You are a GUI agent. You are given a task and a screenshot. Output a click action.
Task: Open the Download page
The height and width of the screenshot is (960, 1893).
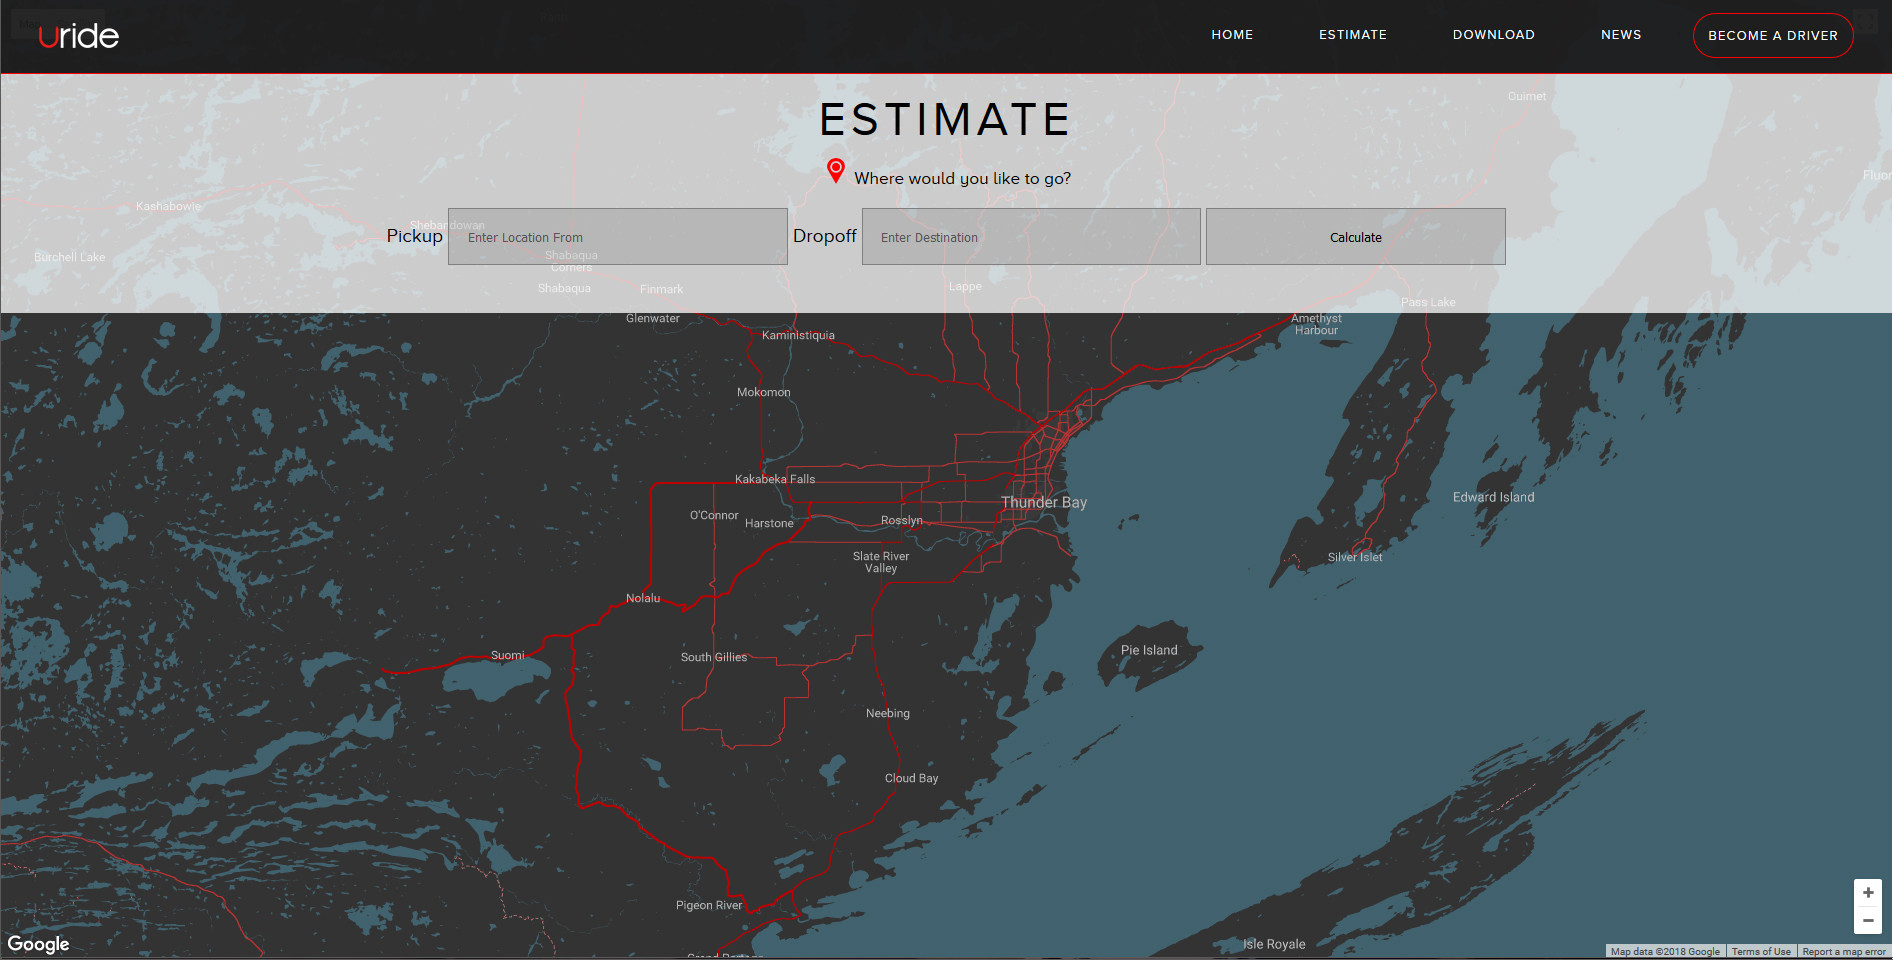tap(1493, 35)
